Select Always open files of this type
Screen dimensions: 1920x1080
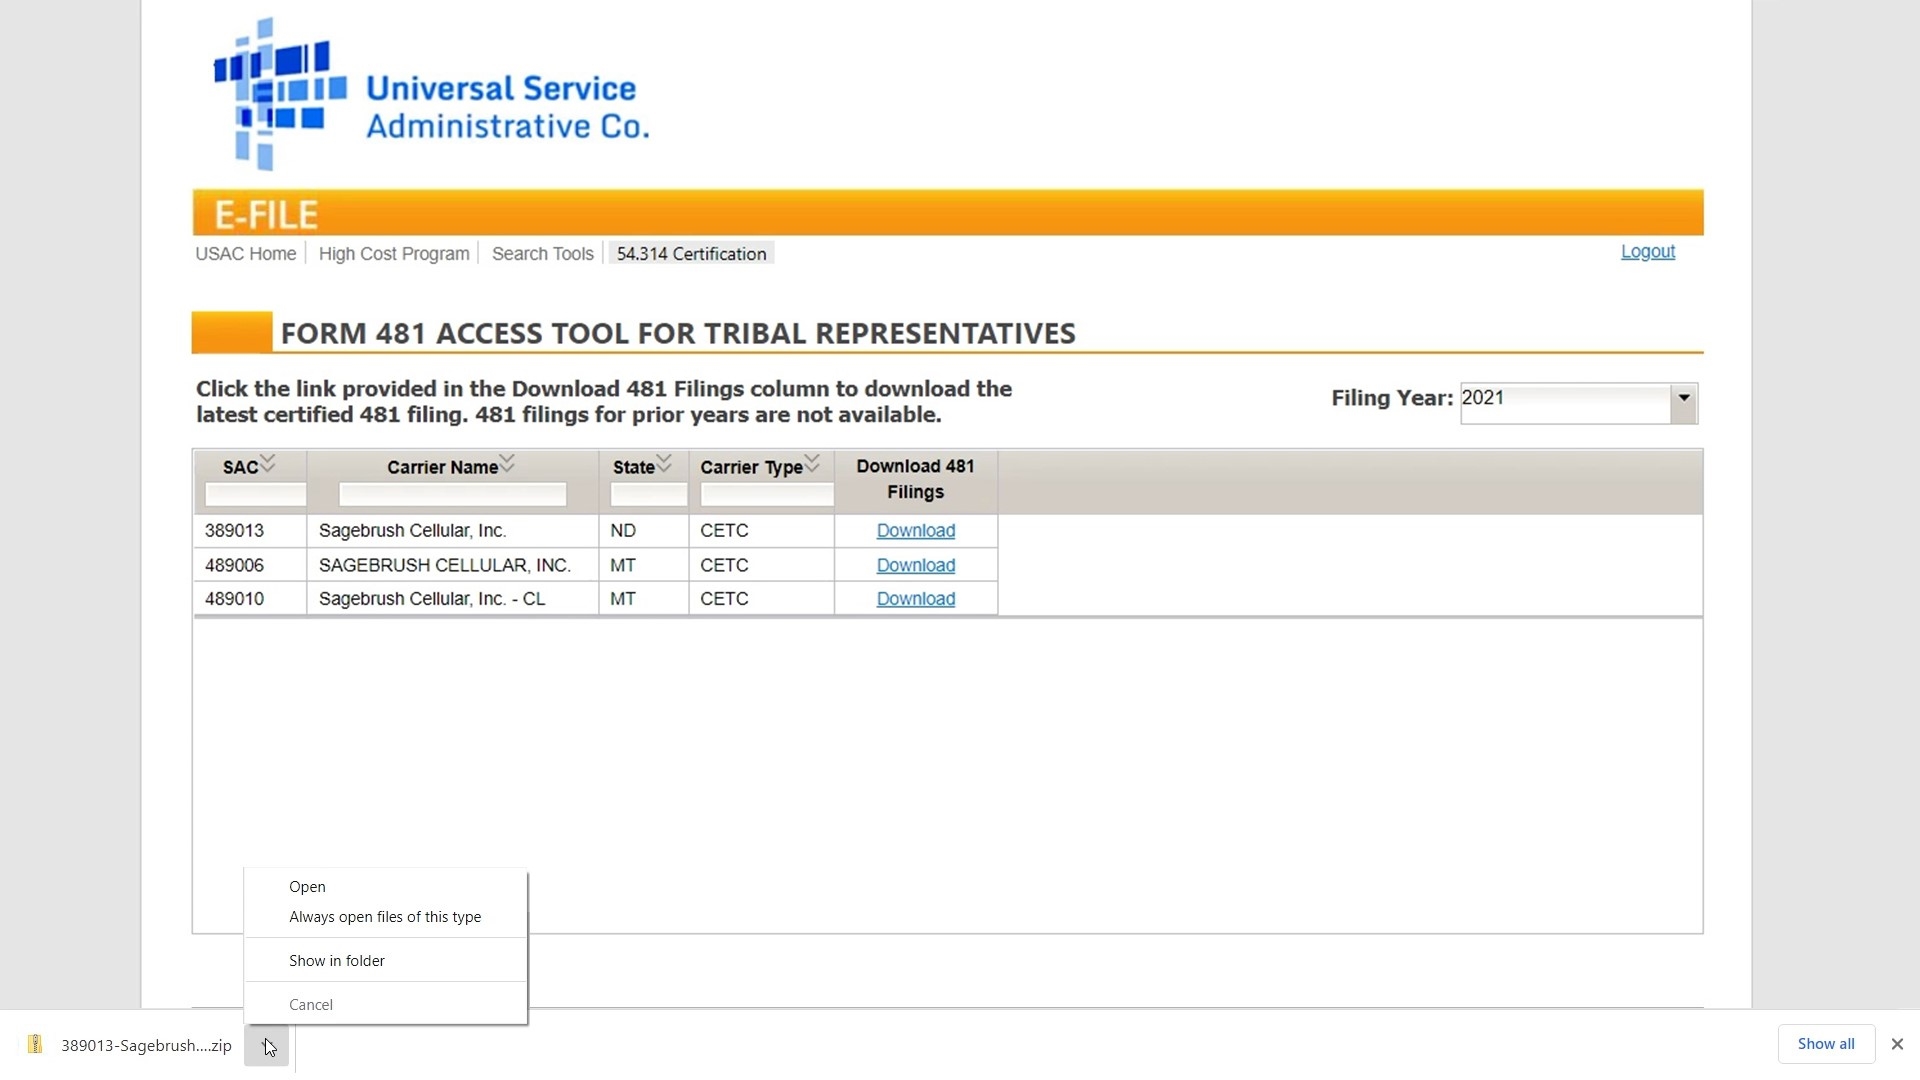click(386, 917)
